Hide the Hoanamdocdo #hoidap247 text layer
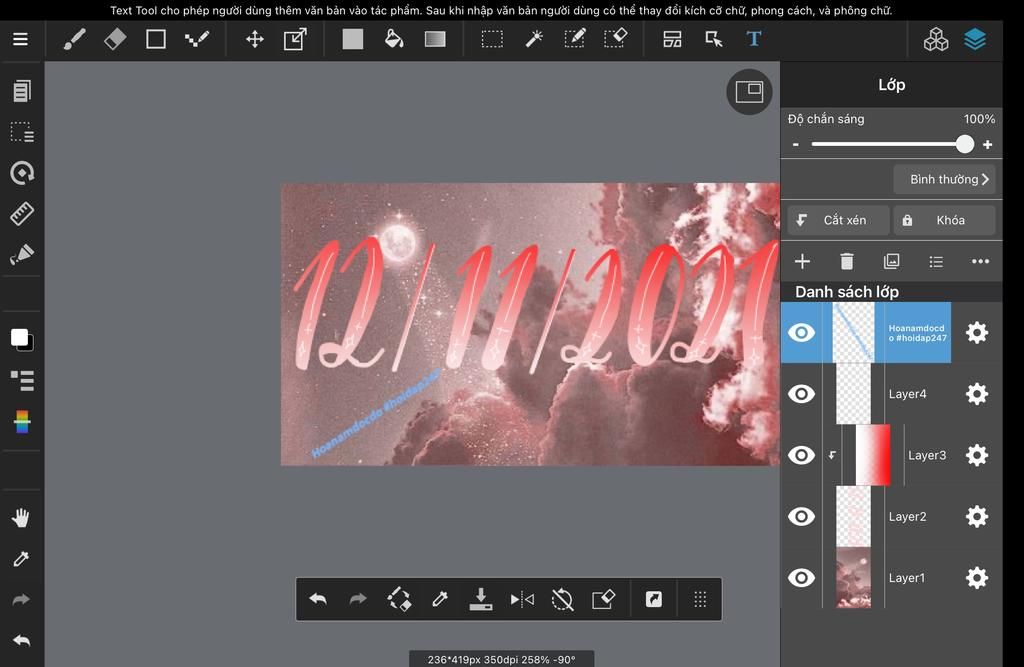The height and width of the screenshot is (667, 1024). (801, 333)
